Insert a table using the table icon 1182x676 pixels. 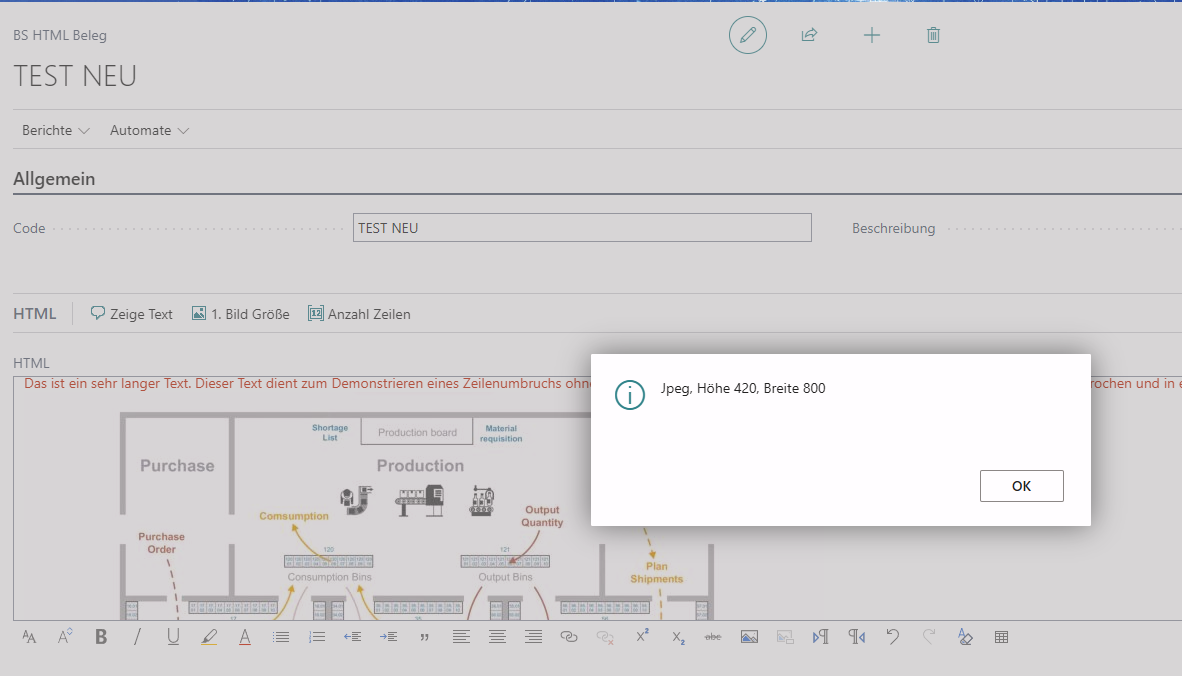coord(1001,636)
